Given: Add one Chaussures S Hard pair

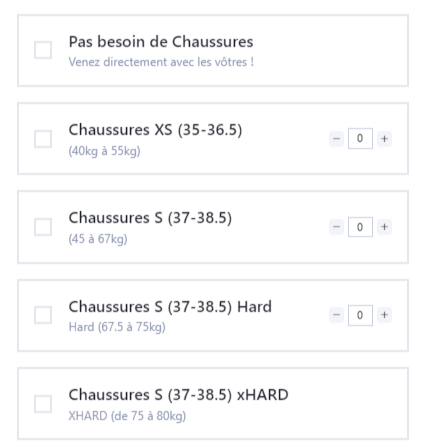Looking at the screenshot, I should pyautogui.click(x=384, y=315).
